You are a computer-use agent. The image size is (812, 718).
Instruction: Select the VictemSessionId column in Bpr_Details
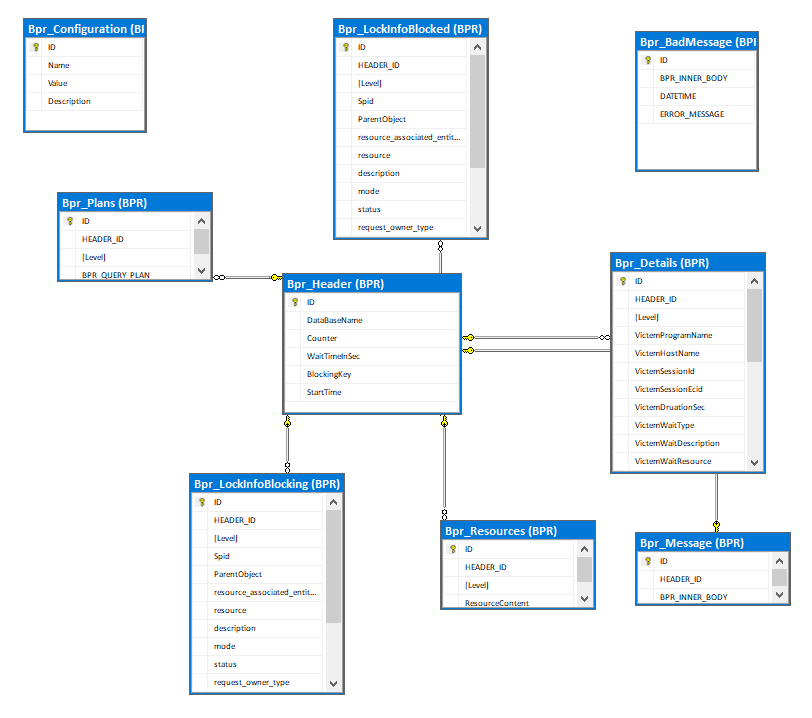click(679, 371)
